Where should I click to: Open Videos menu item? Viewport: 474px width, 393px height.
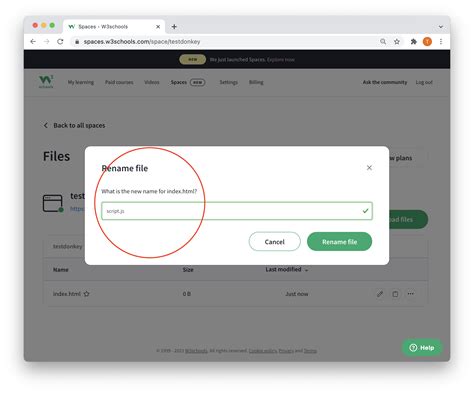(x=152, y=82)
